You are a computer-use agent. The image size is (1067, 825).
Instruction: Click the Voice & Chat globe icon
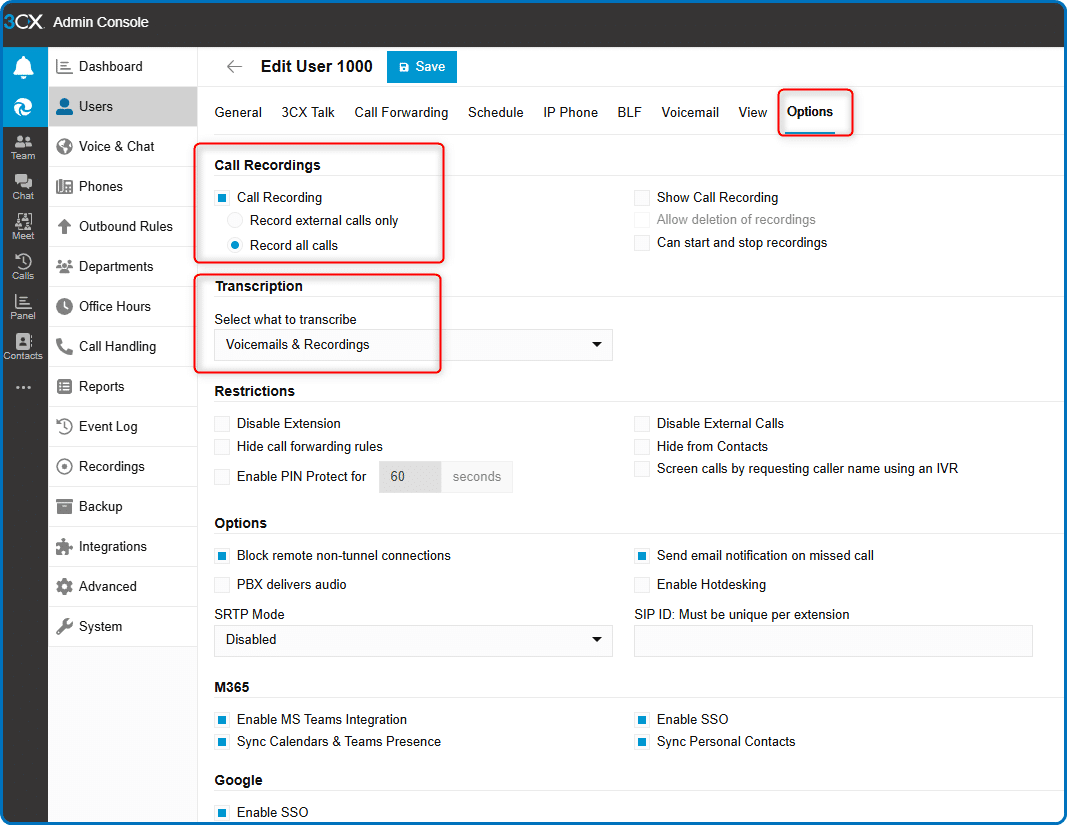point(65,146)
